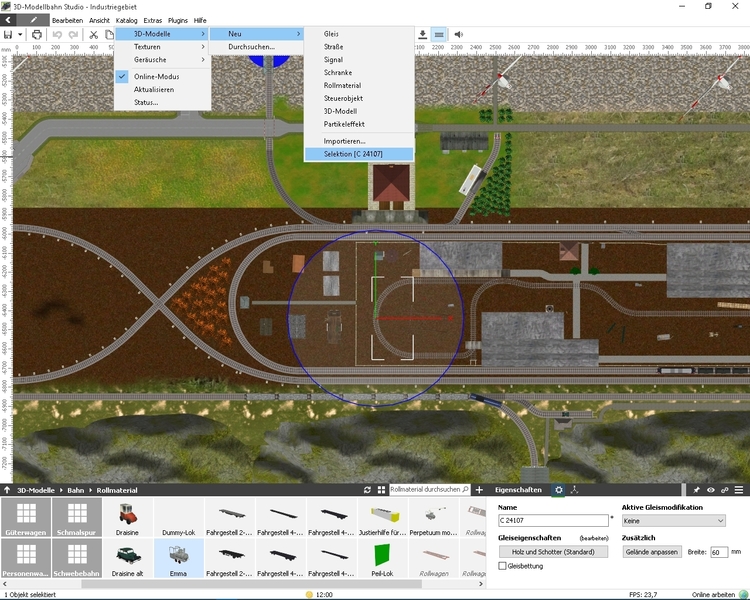Open the Aktive Gleismodifikation dropdown
This screenshot has height=600, width=750.
click(x=673, y=520)
